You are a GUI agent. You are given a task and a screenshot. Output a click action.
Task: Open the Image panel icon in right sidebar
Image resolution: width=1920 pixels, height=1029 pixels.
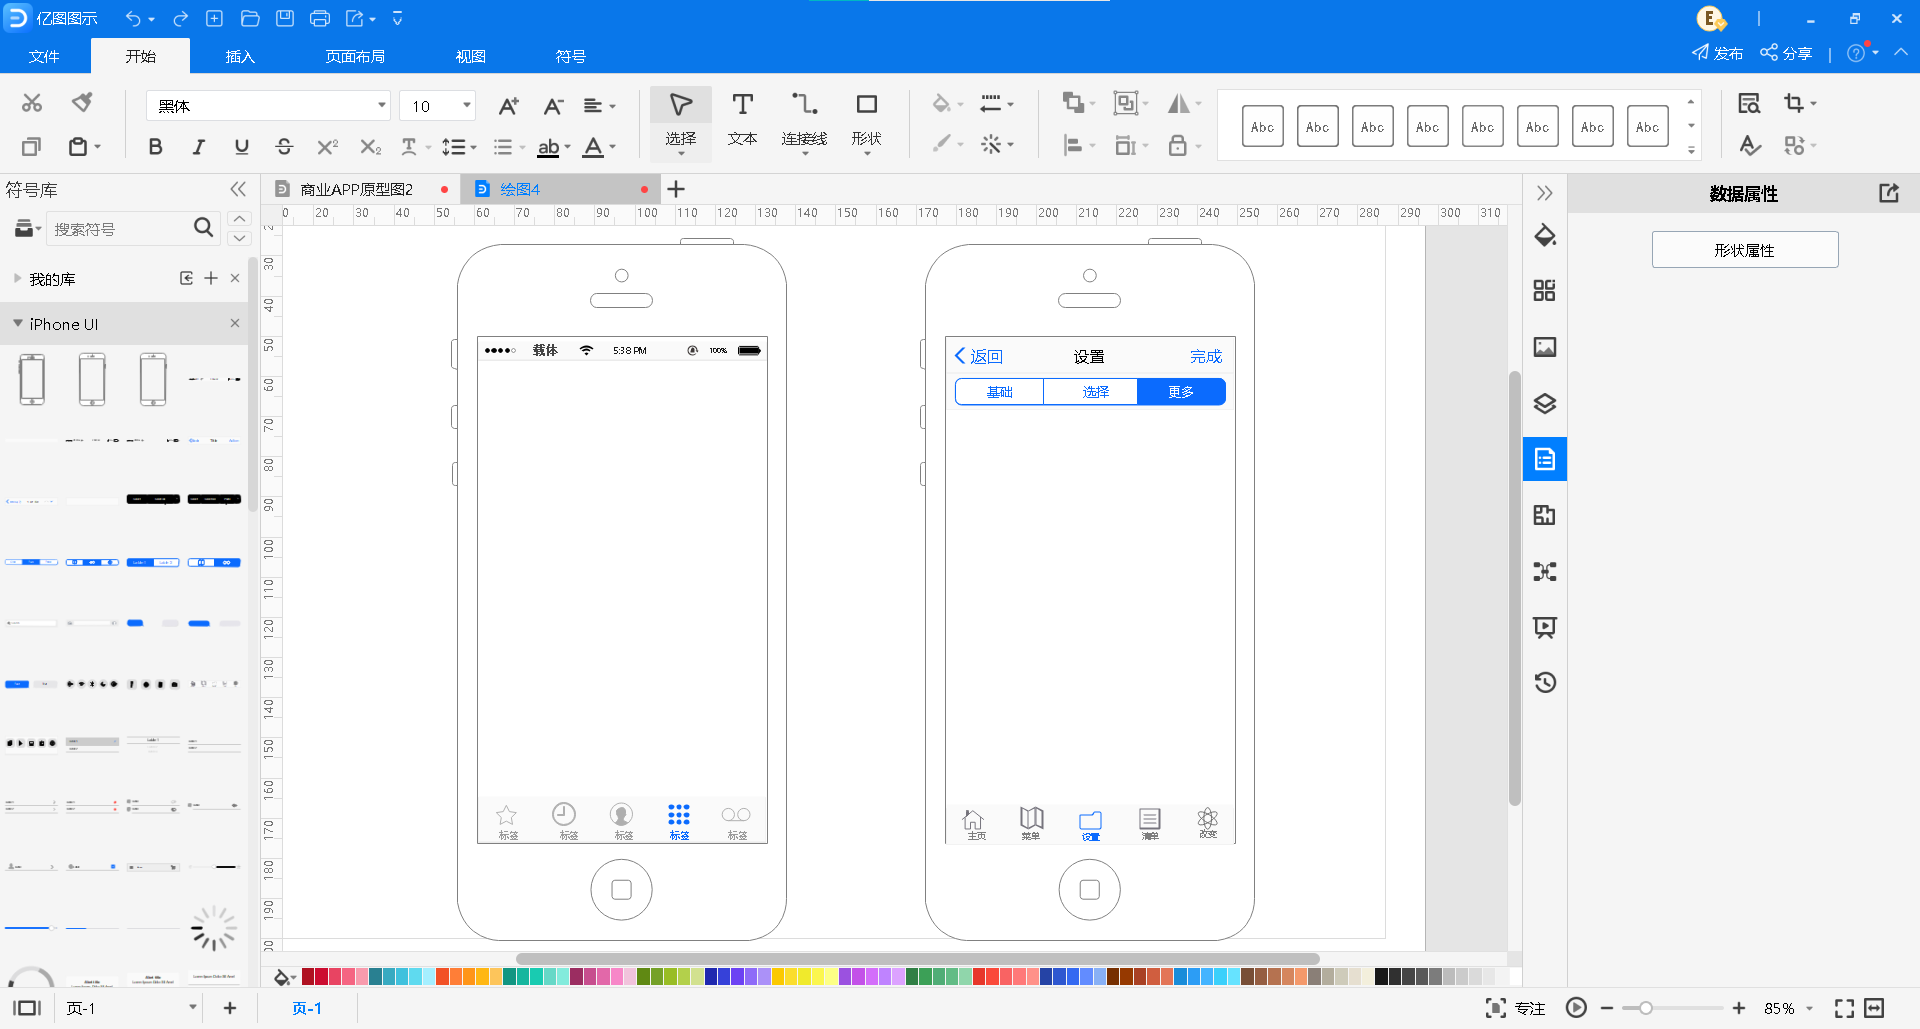point(1545,347)
